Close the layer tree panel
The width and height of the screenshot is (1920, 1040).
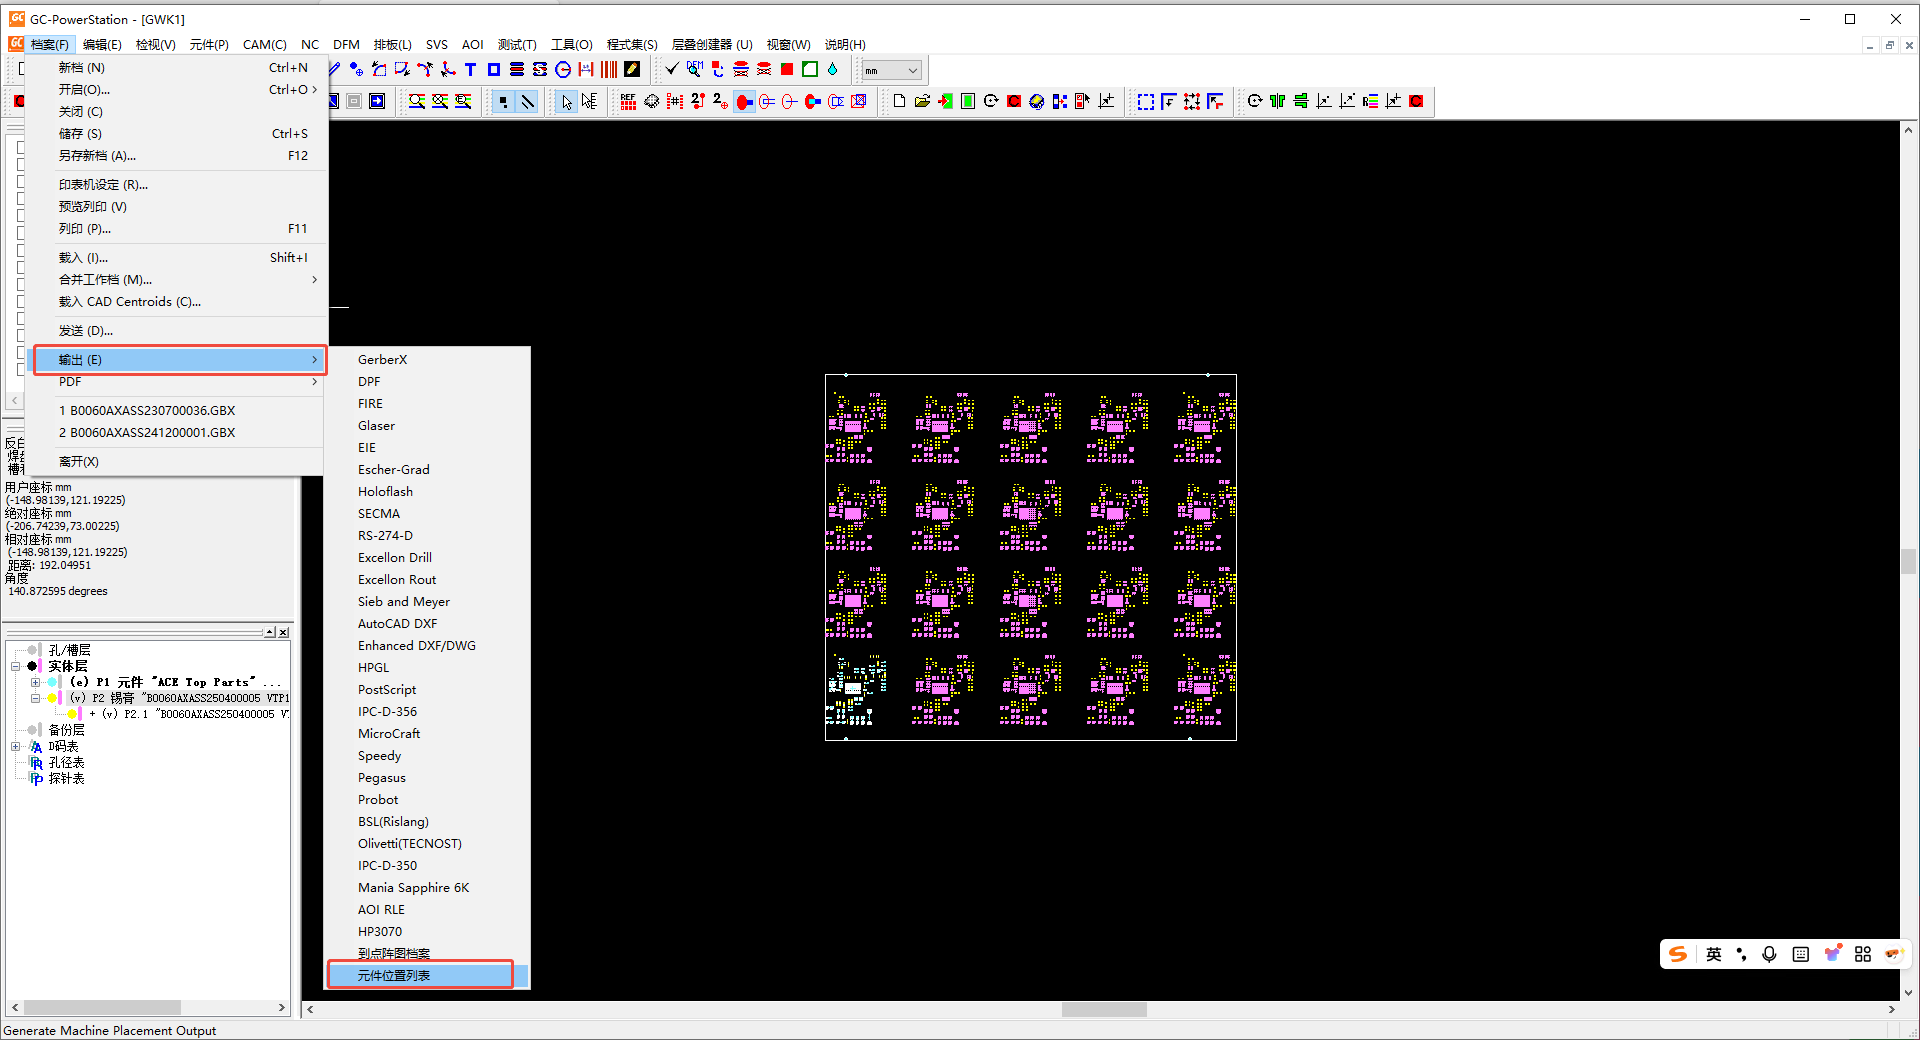[x=284, y=633]
